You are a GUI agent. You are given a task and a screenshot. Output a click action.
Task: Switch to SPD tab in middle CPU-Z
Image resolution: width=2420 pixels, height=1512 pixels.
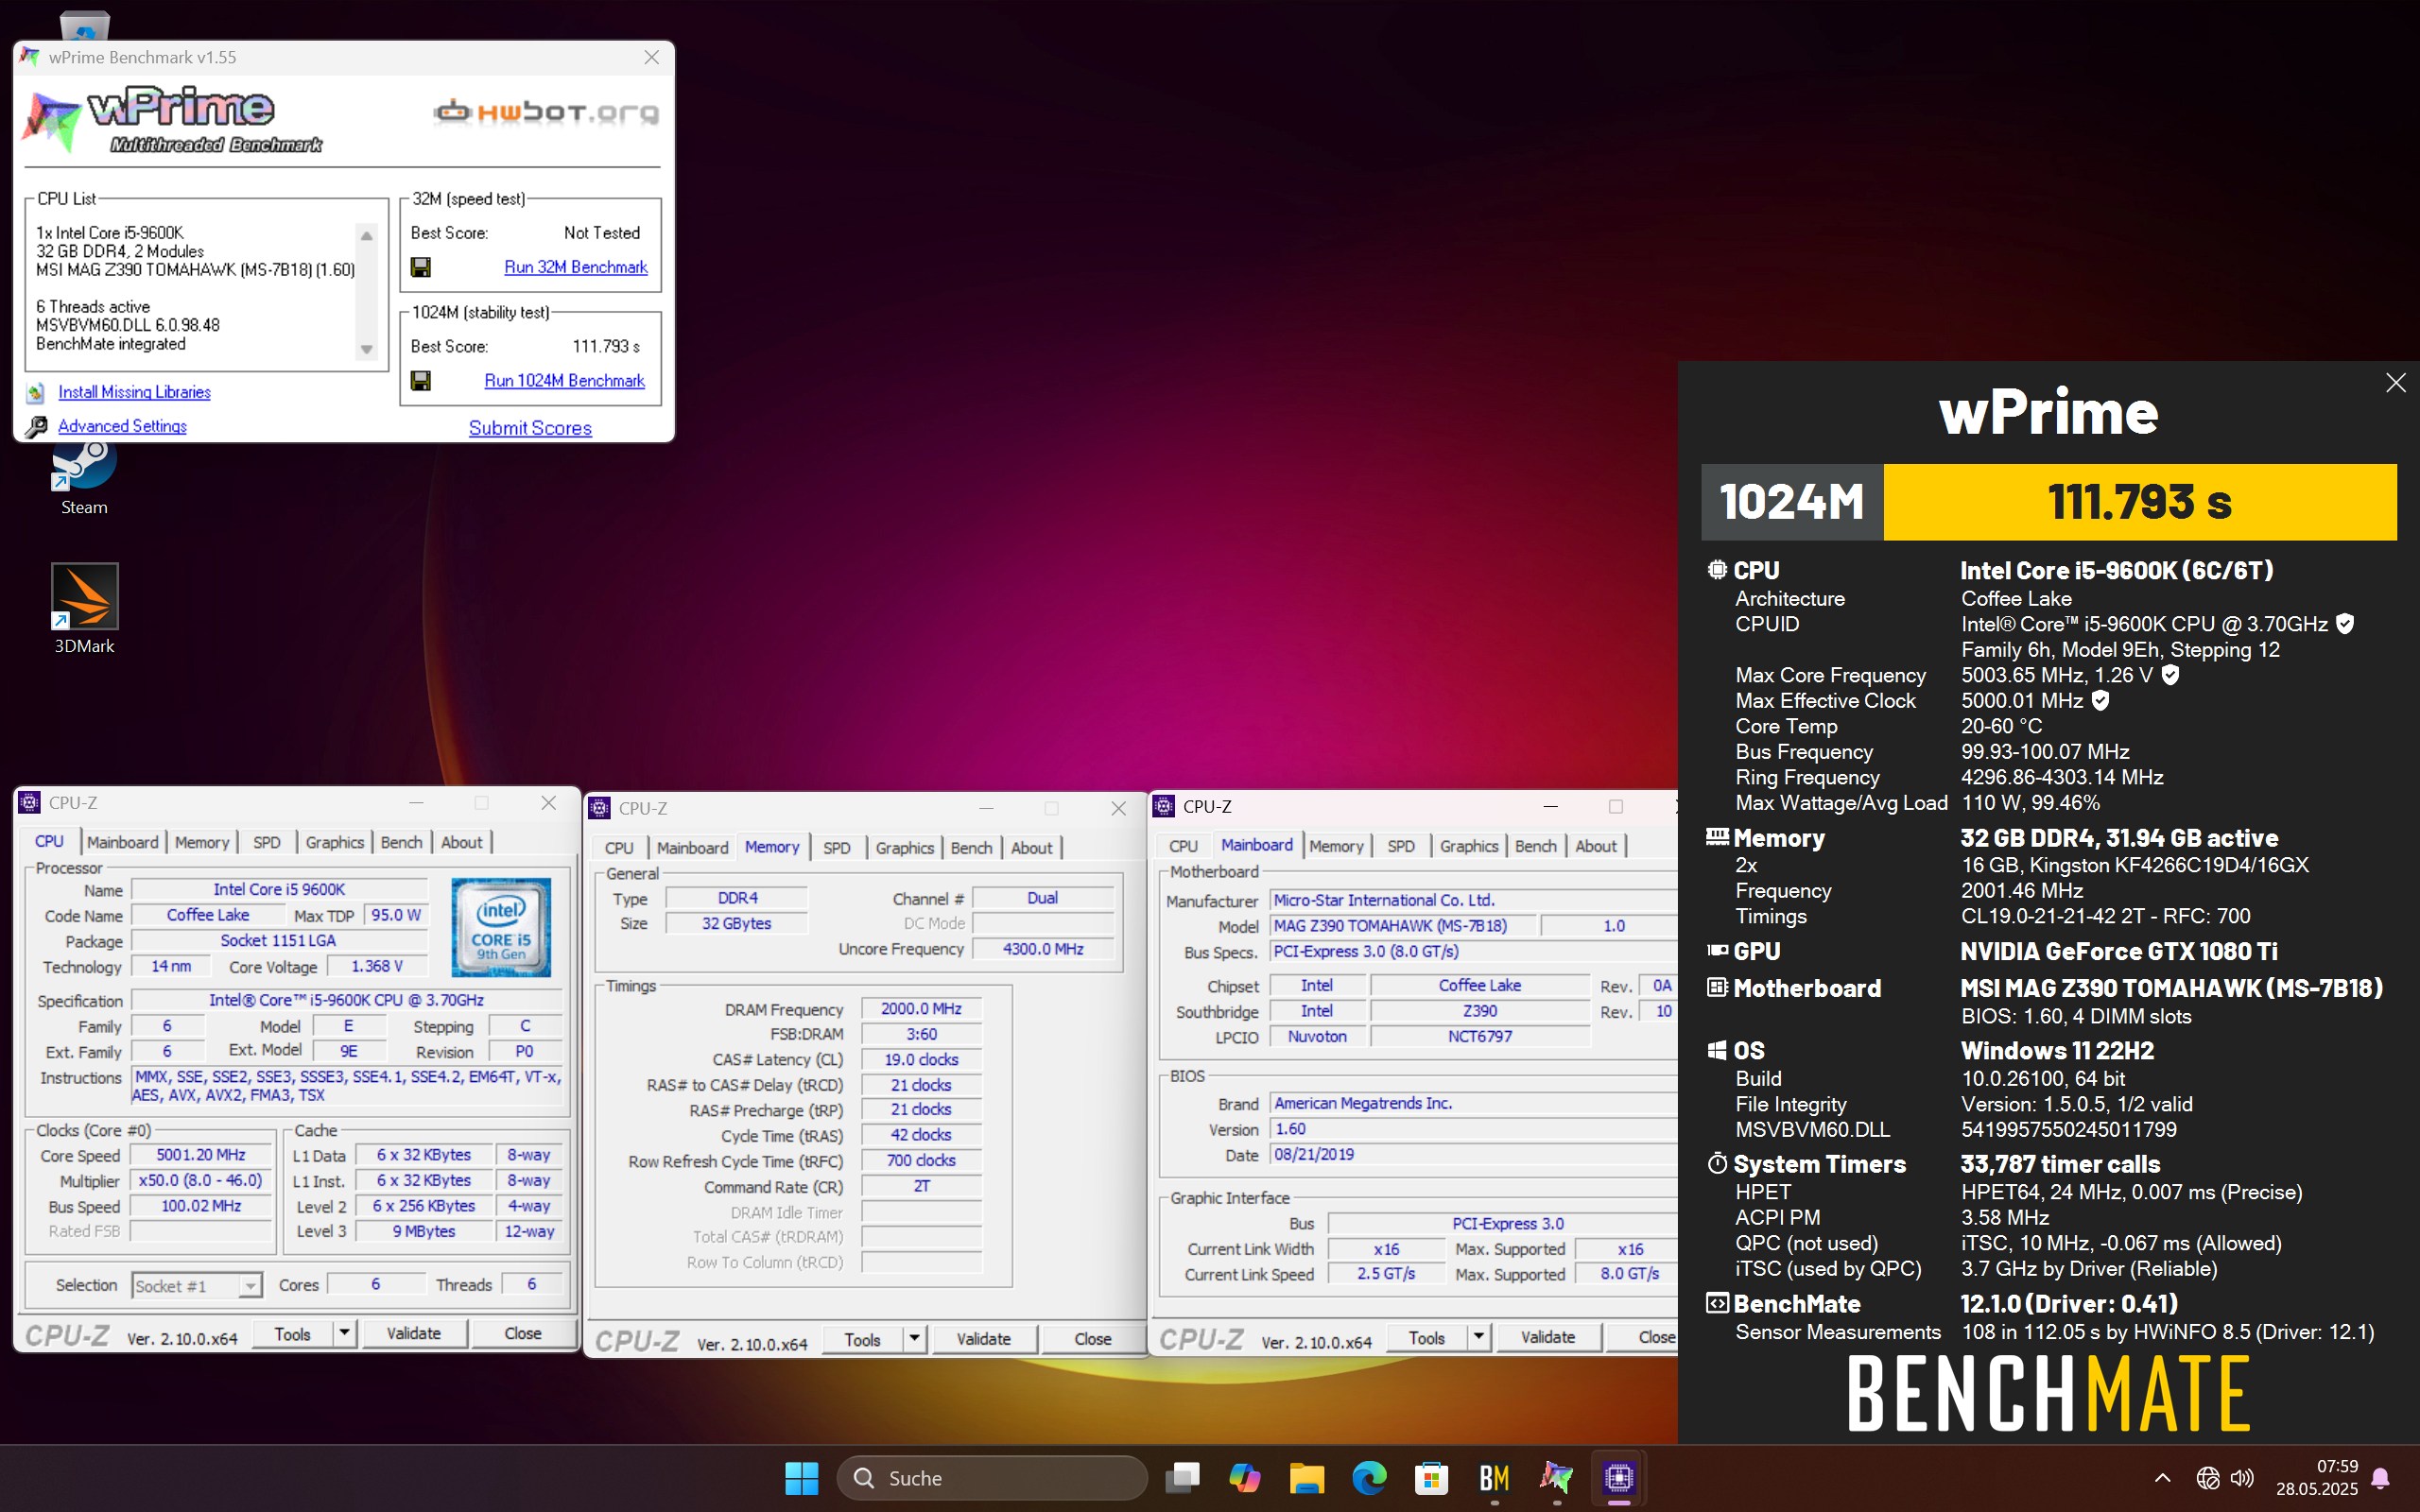[x=837, y=849]
